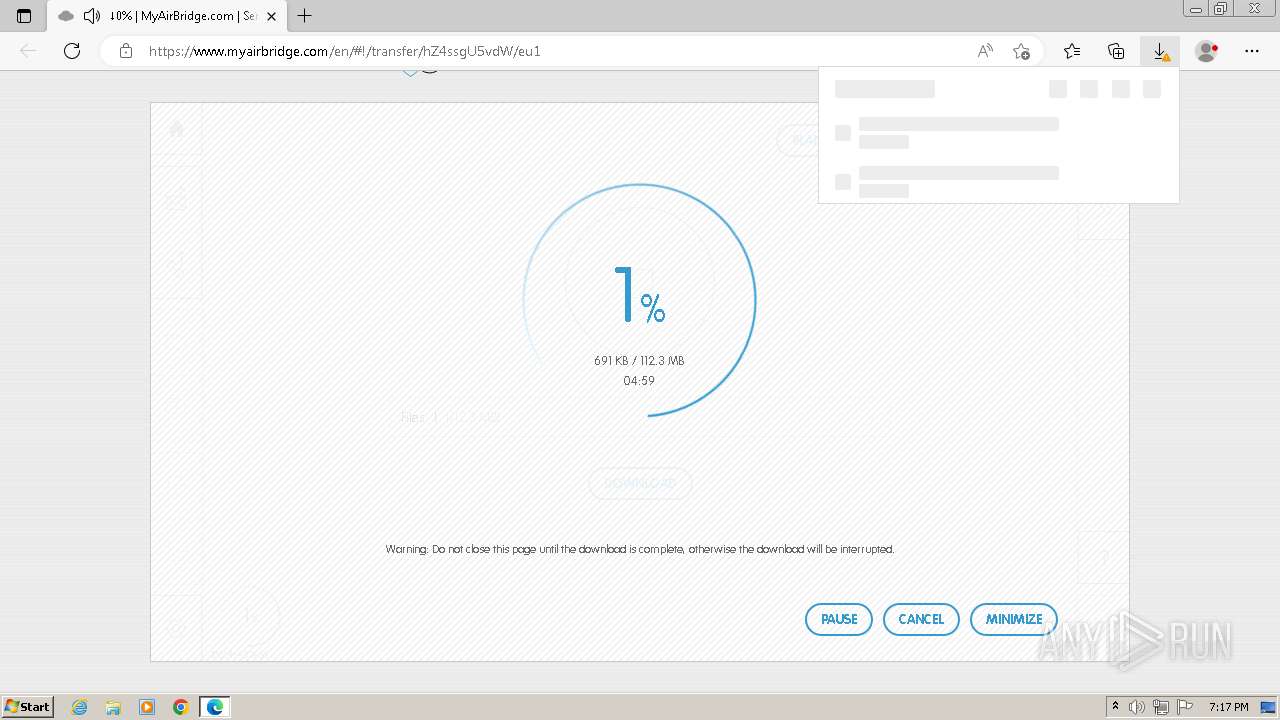Open the Favorites star toolbar icon
Viewport: 1280px width, 720px height.
coord(1072,51)
